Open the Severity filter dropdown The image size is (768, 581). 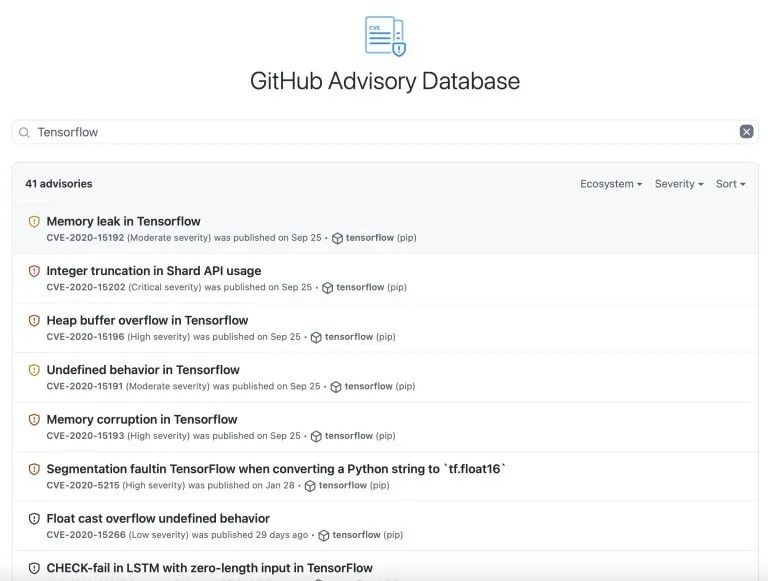tap(679, 184)
